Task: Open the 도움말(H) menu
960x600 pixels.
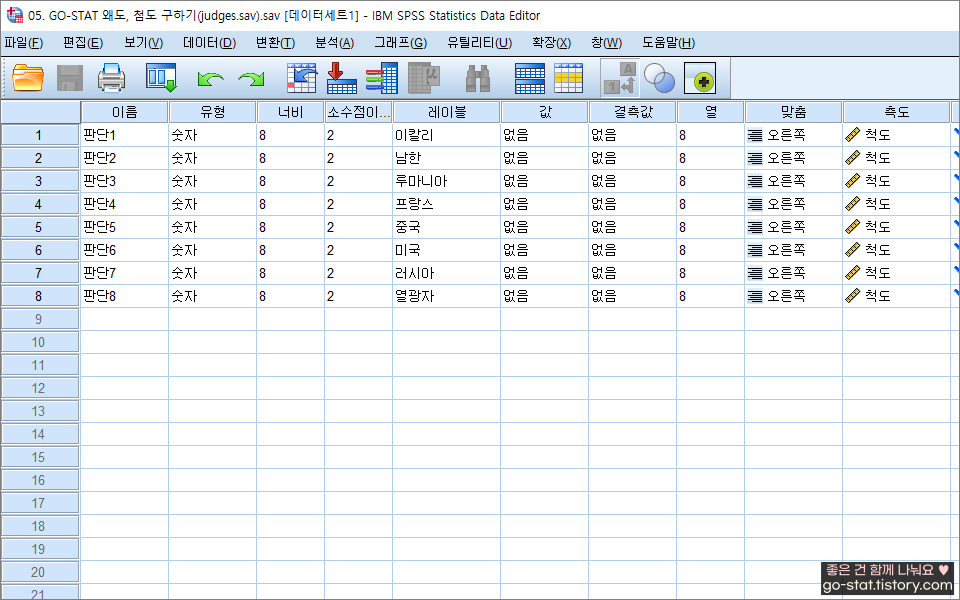Action: [x=669, y=43]
